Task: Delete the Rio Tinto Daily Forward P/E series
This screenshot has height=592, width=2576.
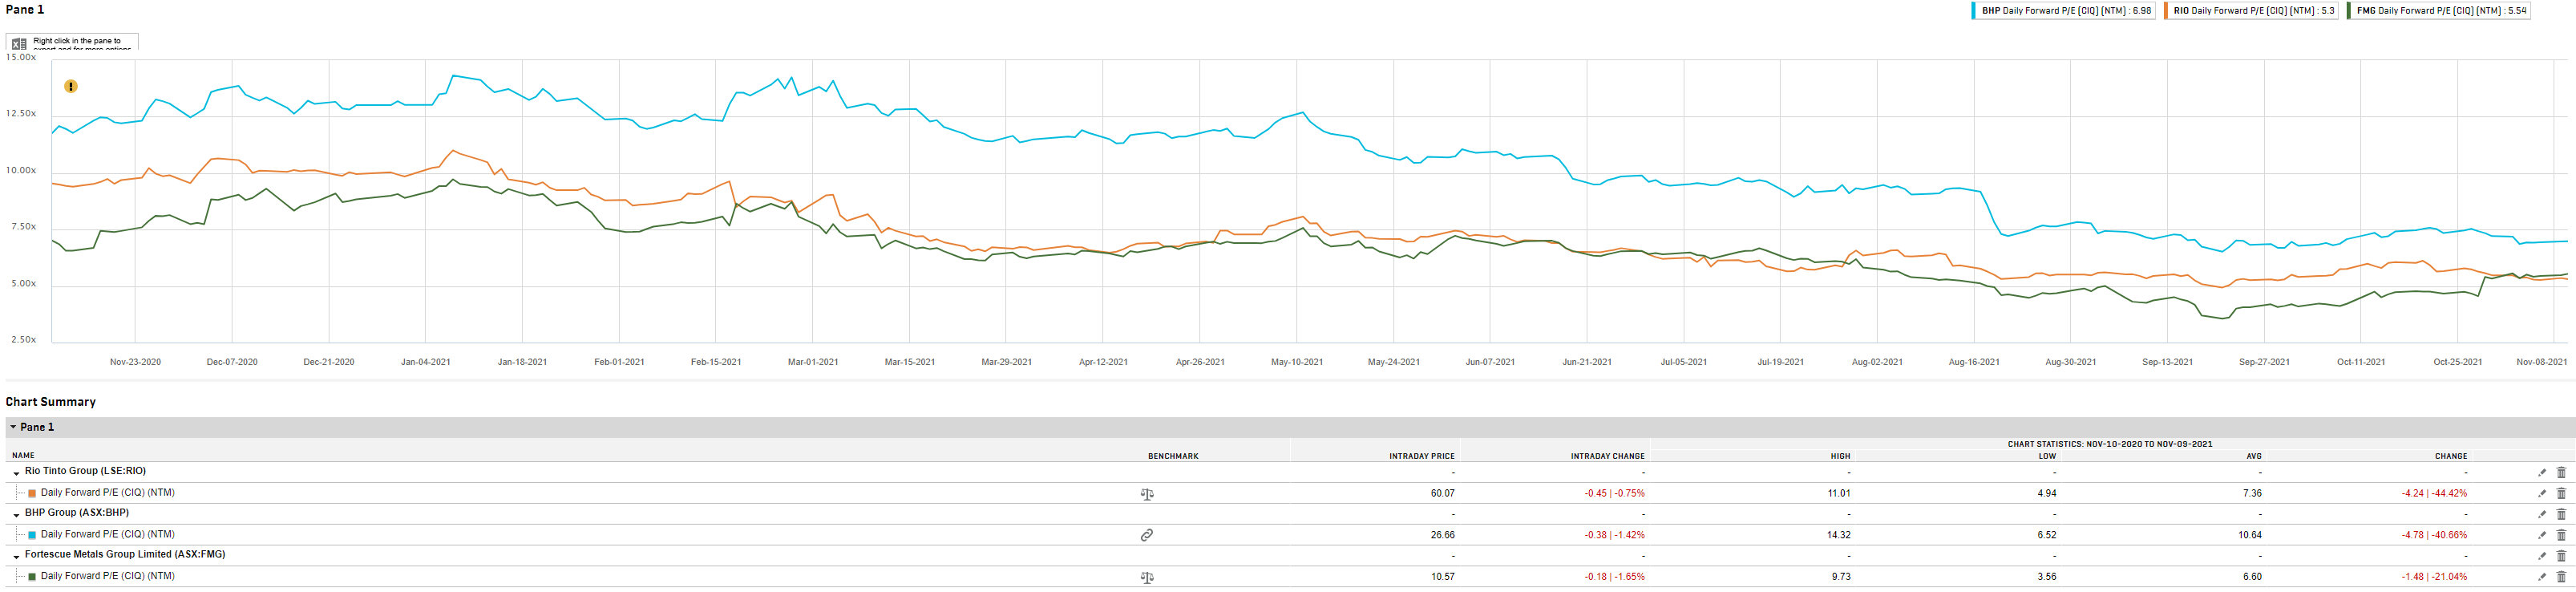Action: pyautogui.click(x=2561, y=493)
